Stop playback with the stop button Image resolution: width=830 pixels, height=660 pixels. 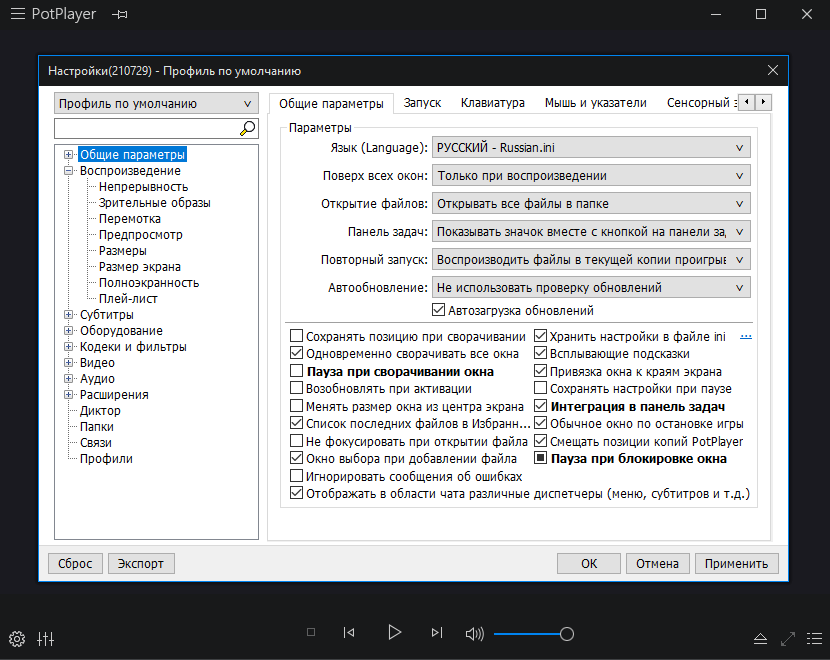click(311, 632)
